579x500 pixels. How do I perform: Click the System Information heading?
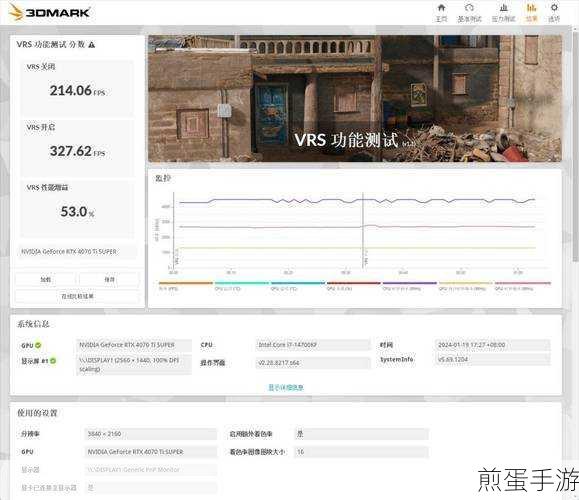(x=33, y=324)
